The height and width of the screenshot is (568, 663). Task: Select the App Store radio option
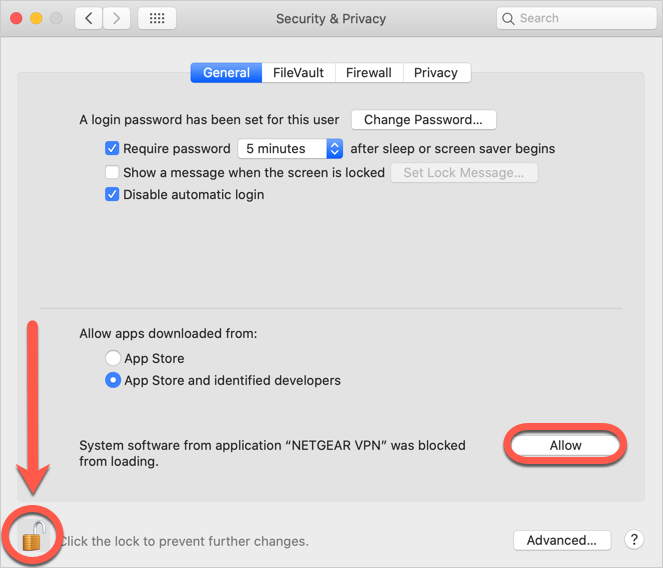click(x=113, y=358)
